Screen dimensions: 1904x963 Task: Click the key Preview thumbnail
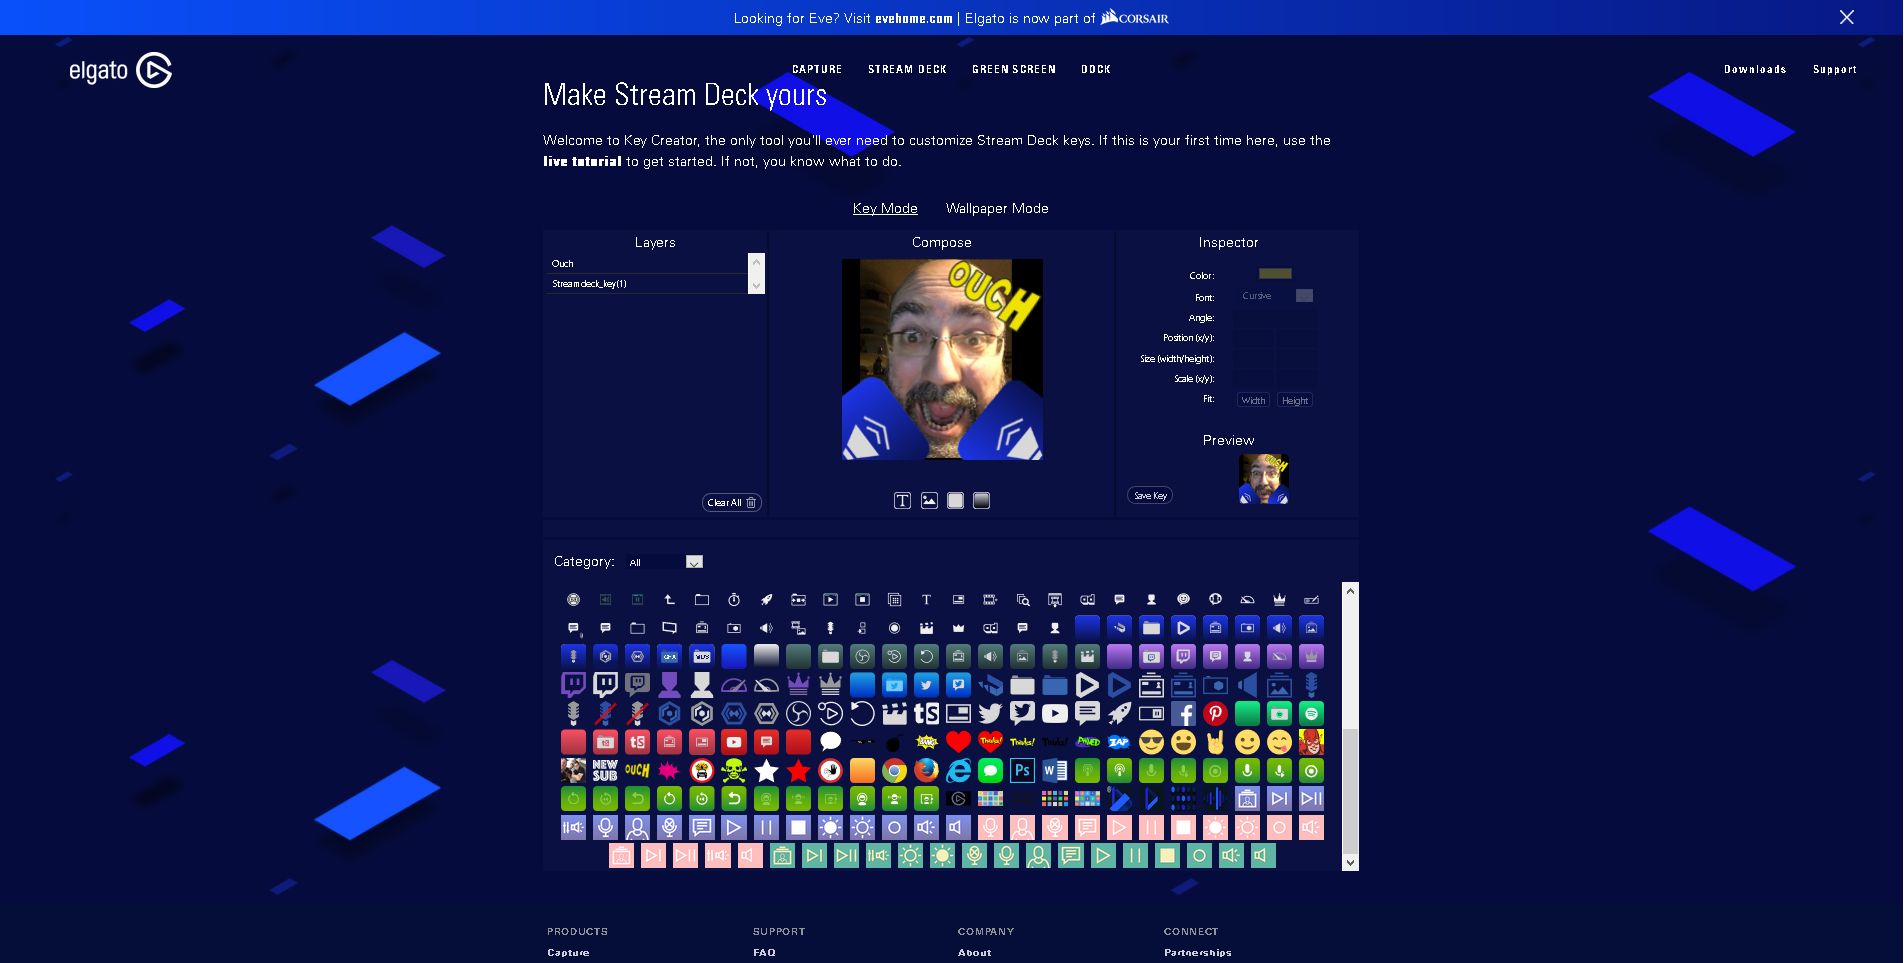1264,479
